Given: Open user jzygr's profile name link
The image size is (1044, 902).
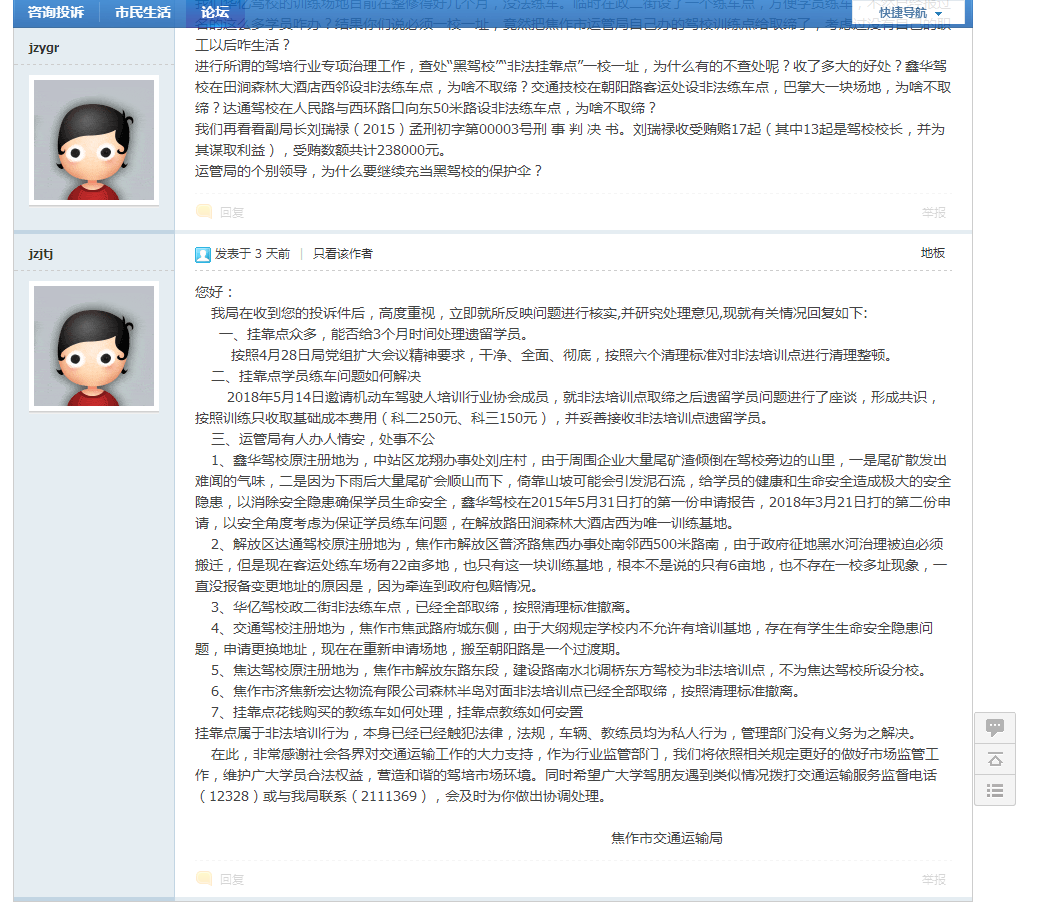Looking at the screenshot, I should click(x=45, y=48).
